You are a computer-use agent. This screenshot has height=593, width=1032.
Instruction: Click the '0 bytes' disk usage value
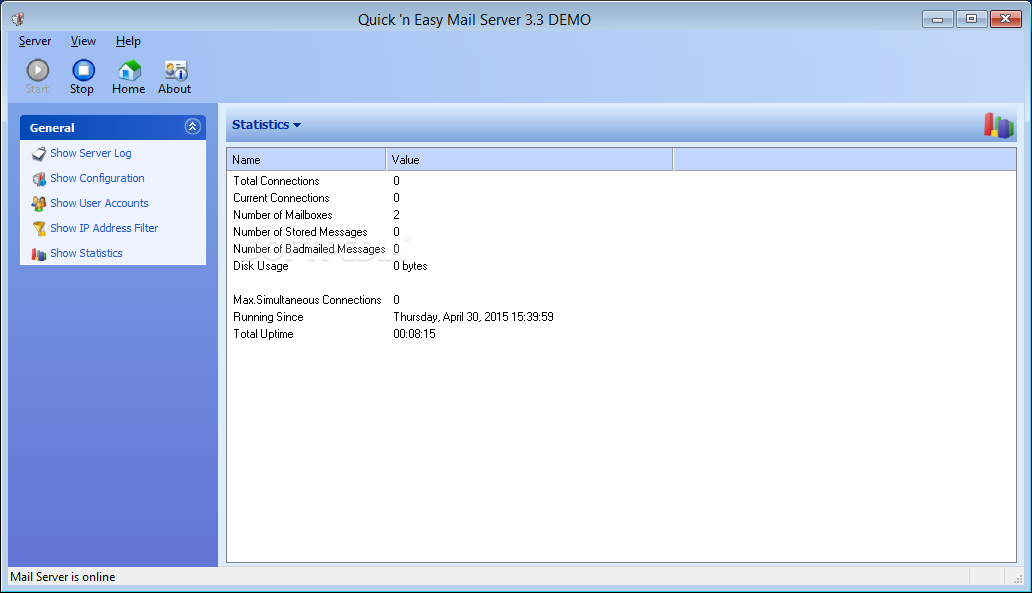click(410, 267)
